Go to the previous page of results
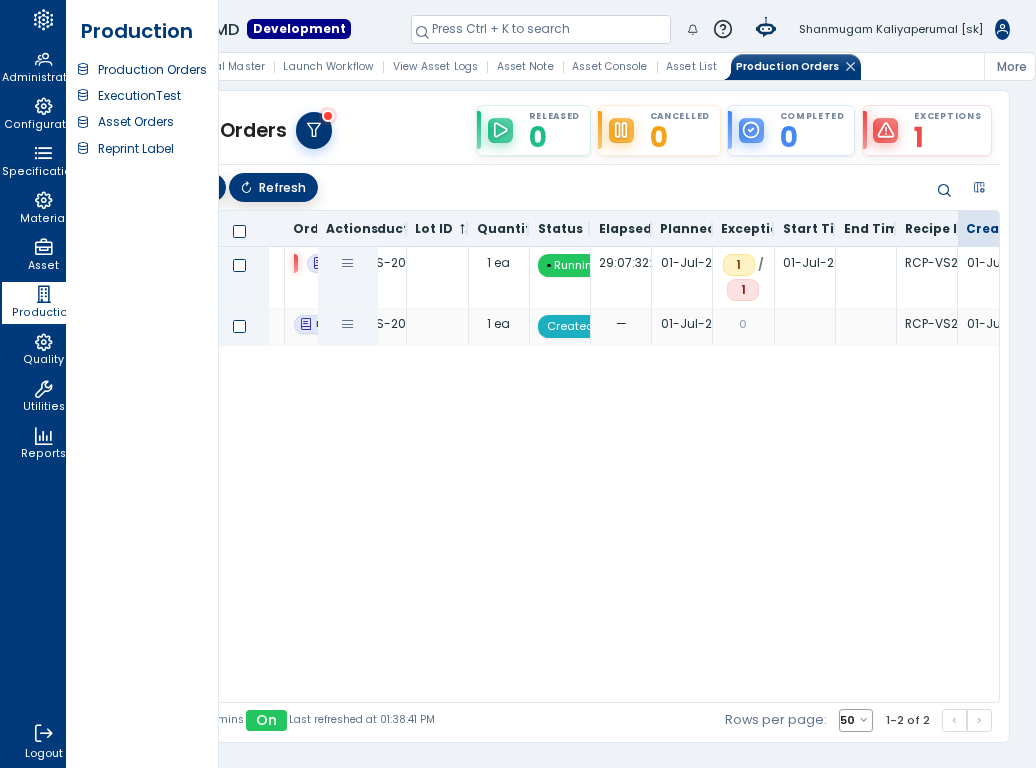 coord(955,720)
